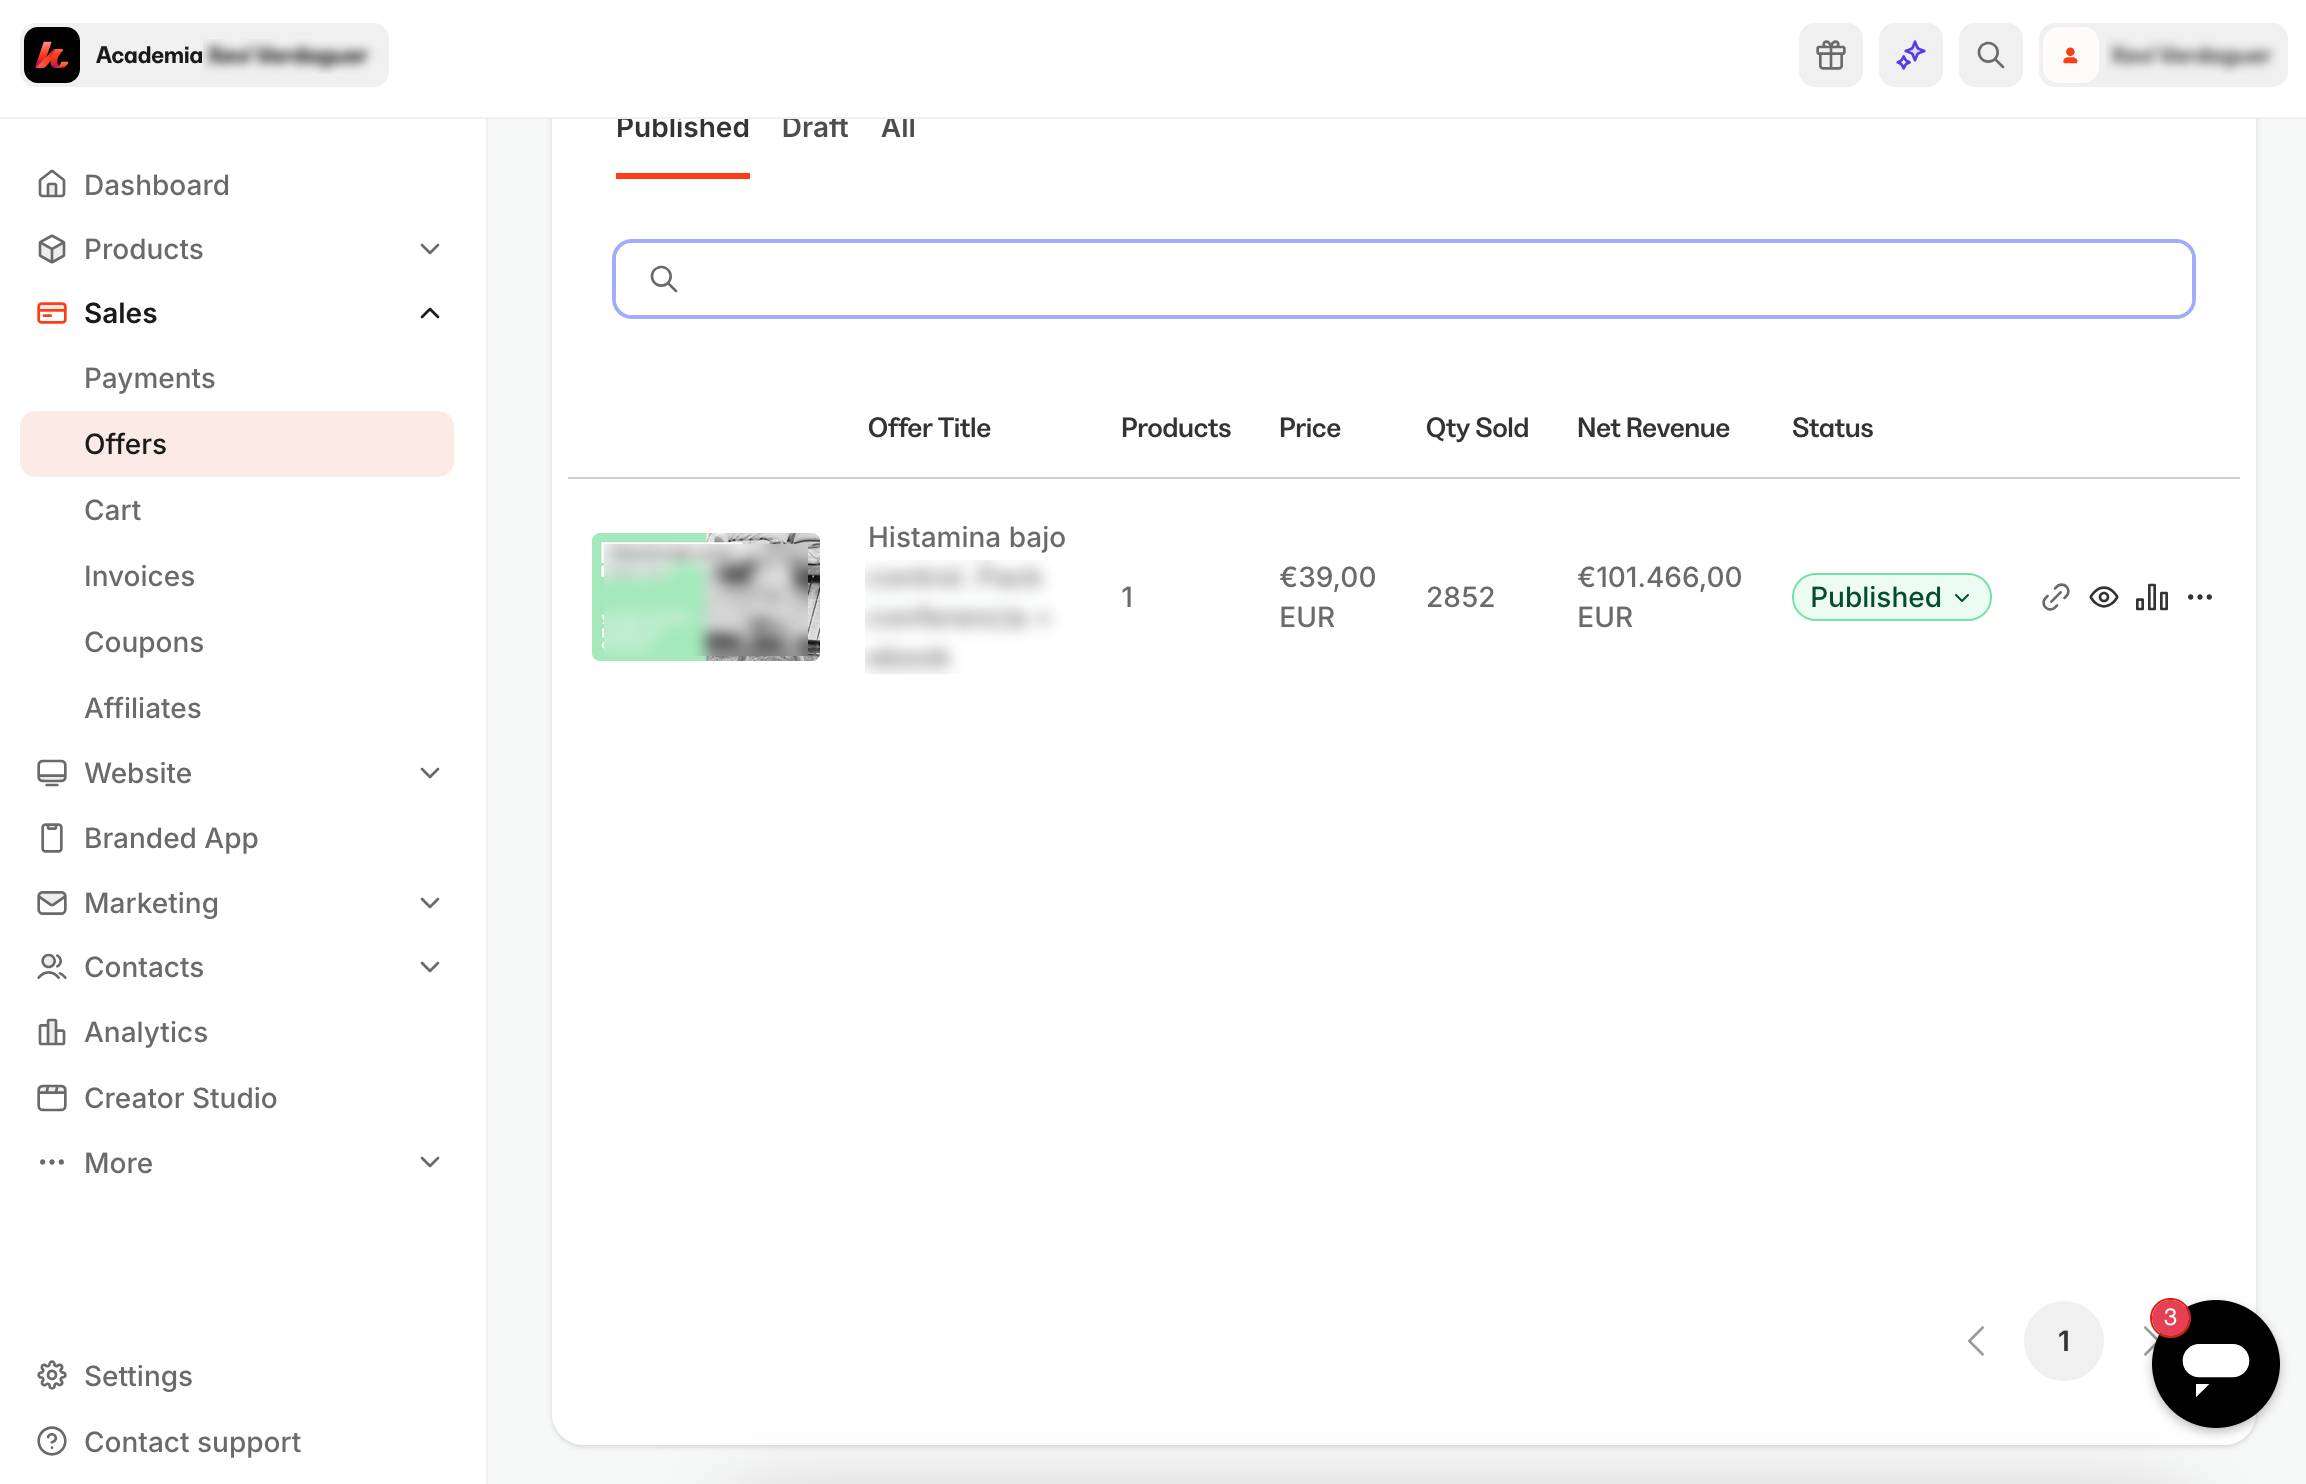Click the gift icon in top bar

(1830, 55)
